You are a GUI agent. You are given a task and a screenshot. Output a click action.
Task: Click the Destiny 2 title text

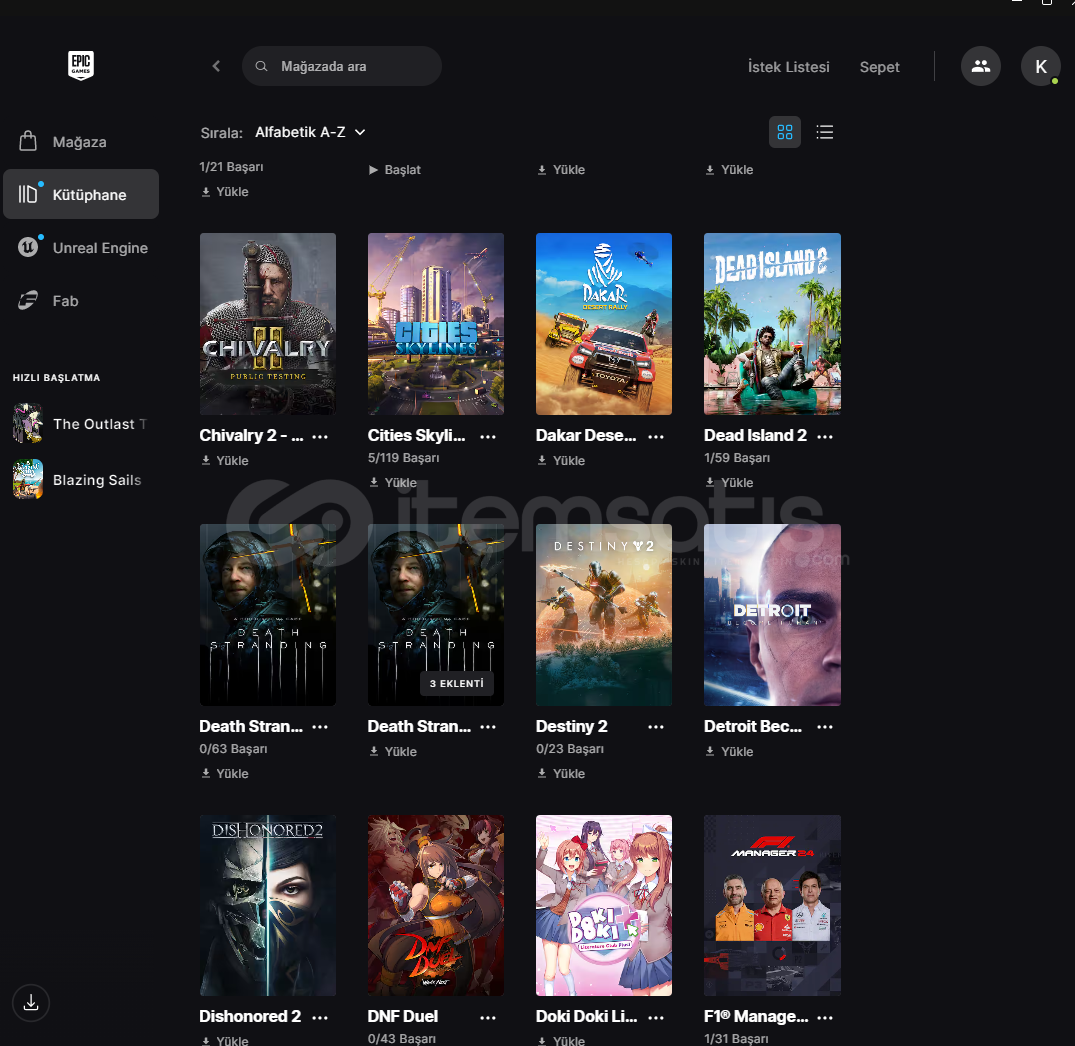(572, 726)
